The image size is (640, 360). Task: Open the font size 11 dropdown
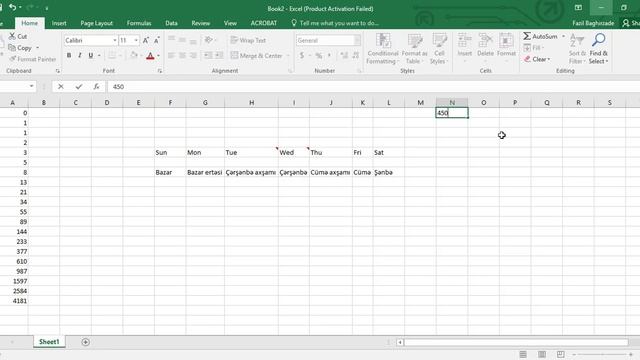[x=136, y=40]
